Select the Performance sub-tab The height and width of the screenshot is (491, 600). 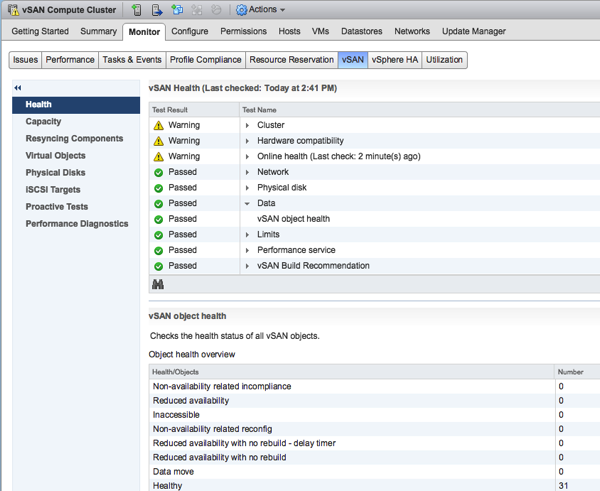click(70, 60)
